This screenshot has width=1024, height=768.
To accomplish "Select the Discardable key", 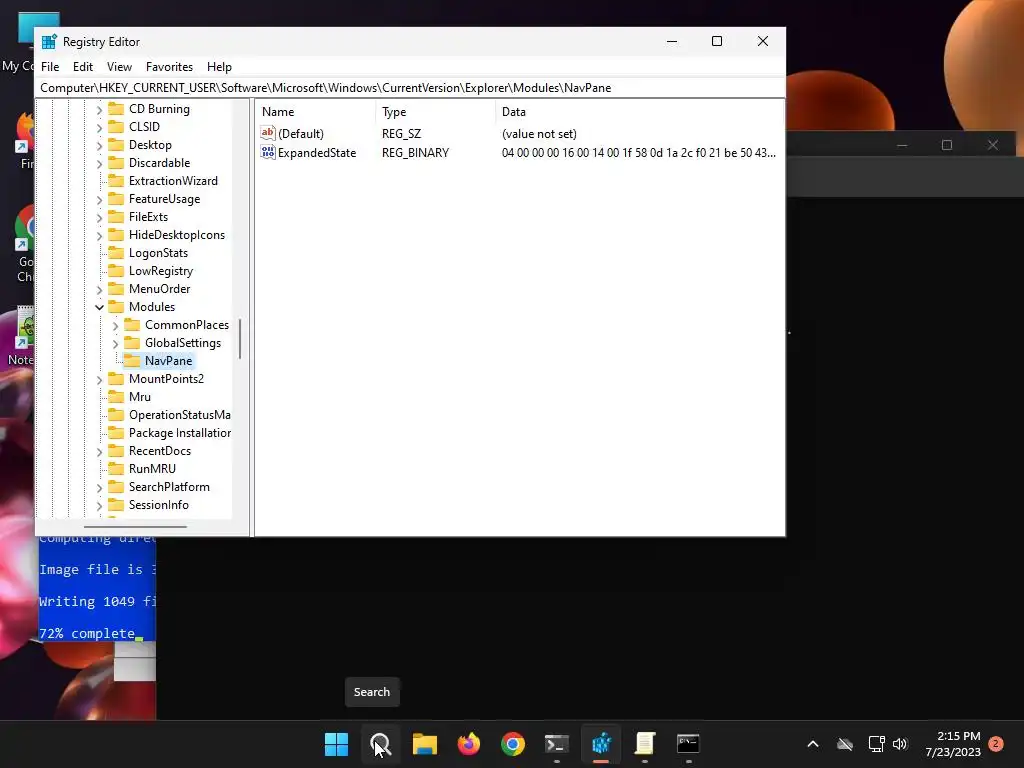I will 159,163.
